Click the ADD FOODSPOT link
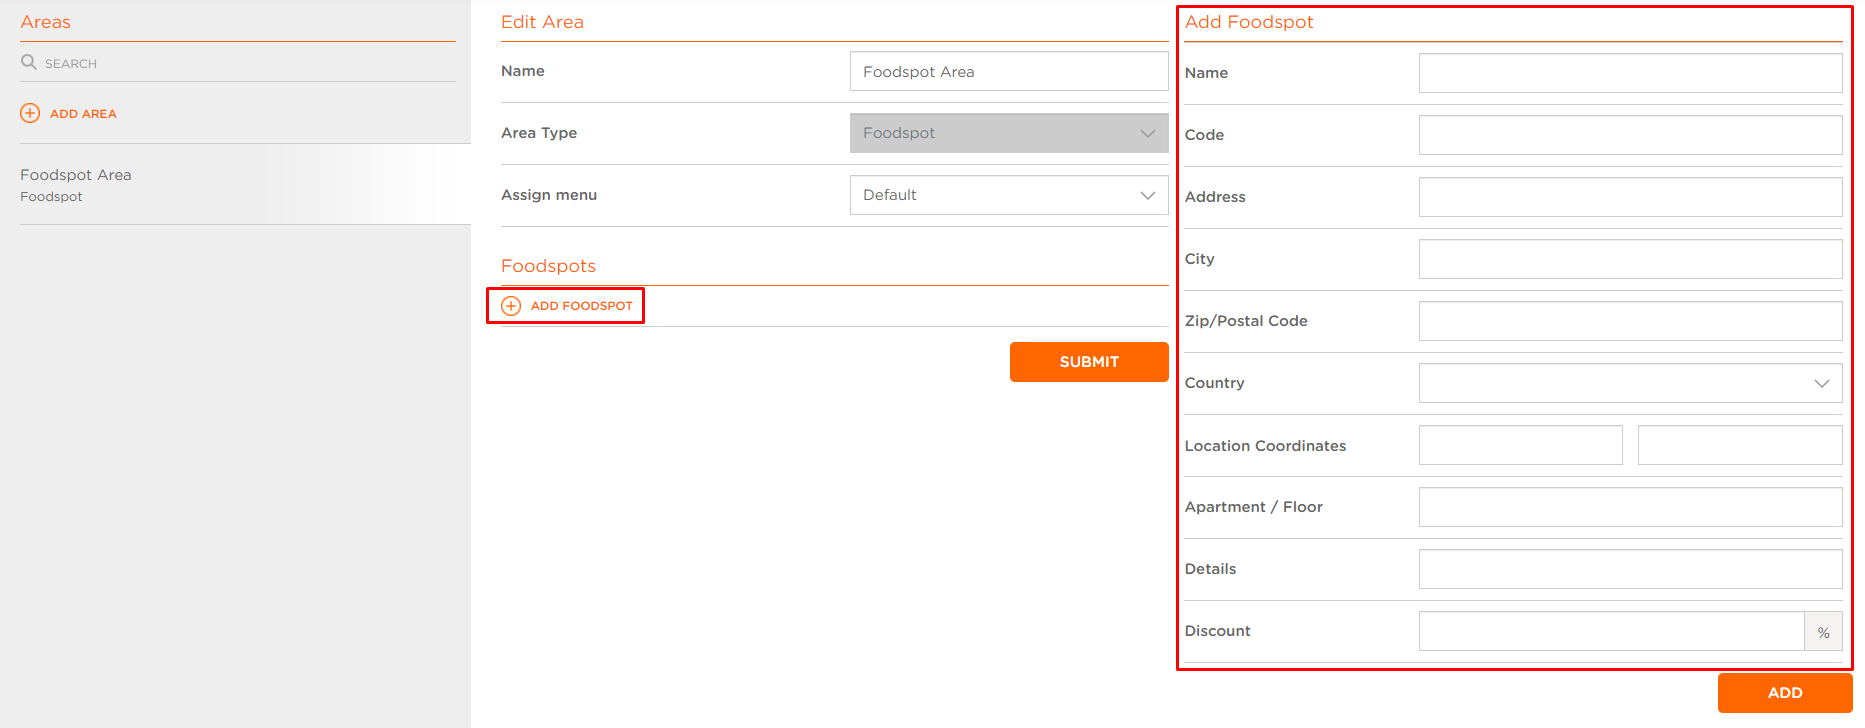1865x728 pixels. 582,306
